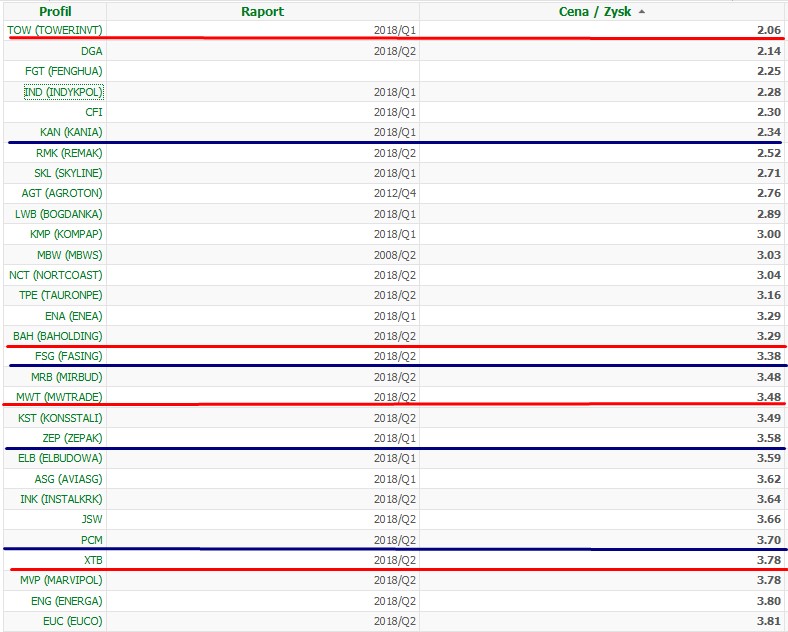The height and width of the screenshot is (632, 788).
Task: Select the 3.62 value in AVIASG row
Action: click(769, 479)
